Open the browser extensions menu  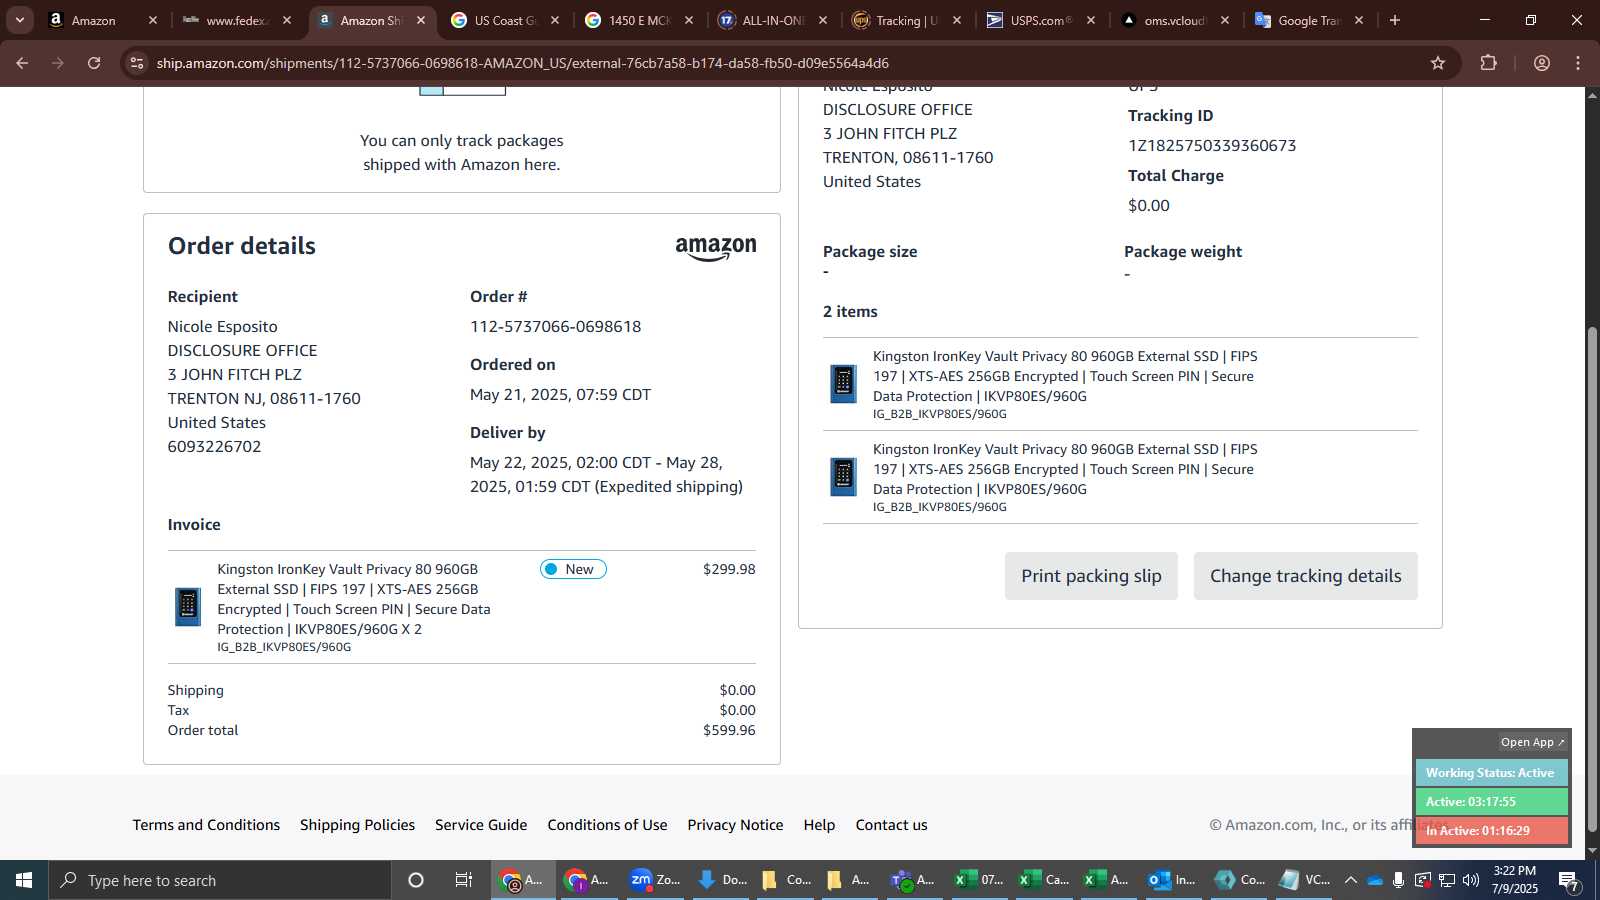1488,63
